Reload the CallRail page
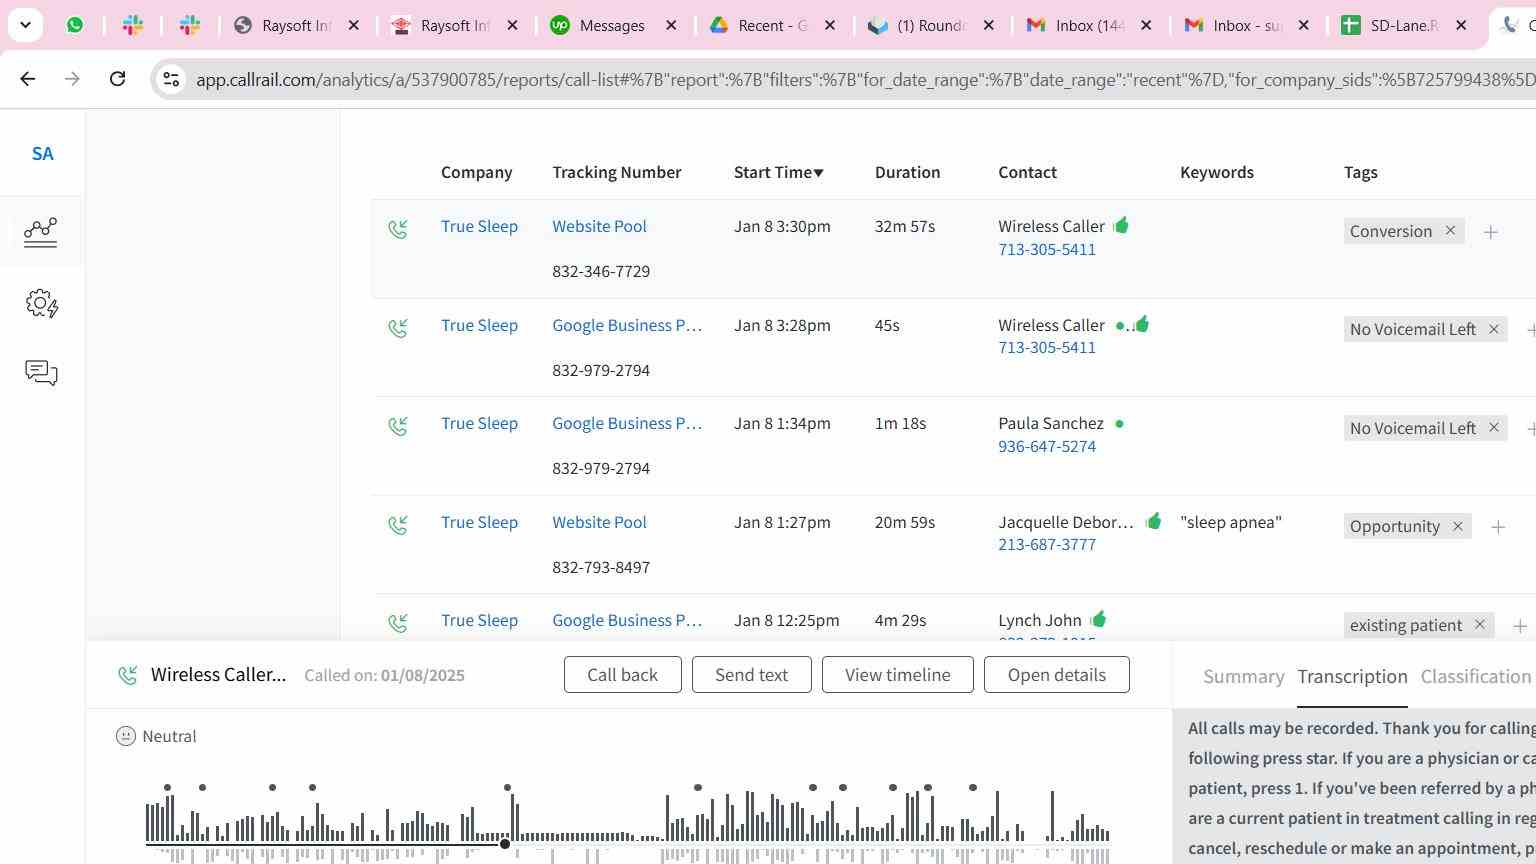Image resolution: width=1536 pixels, height=864 pixels. pyautogui.click(x=117, y=78)
